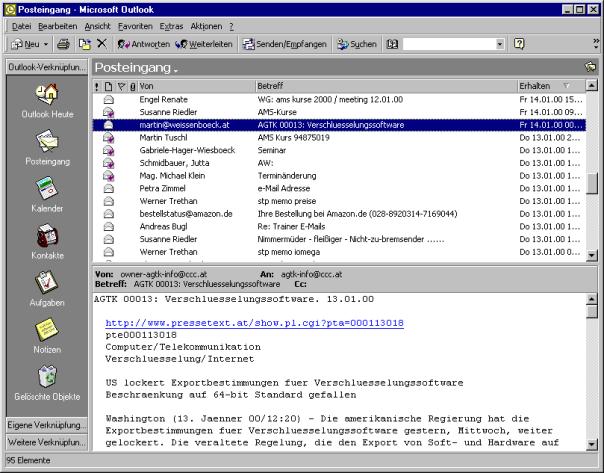Viewport: 604px width, 473px height.
Task: Select the Schmidbauer, Jutta AW: email
Action: (339, 163)
